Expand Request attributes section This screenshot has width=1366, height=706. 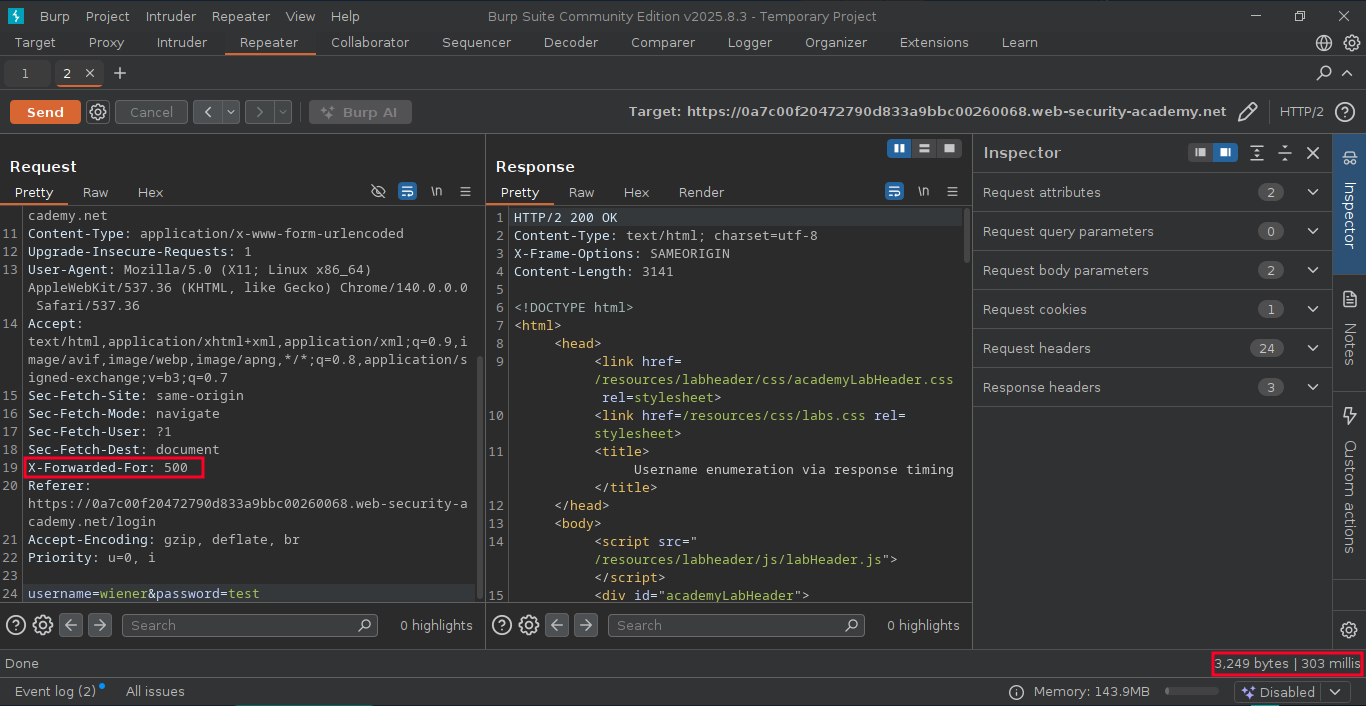(1313, 192)
